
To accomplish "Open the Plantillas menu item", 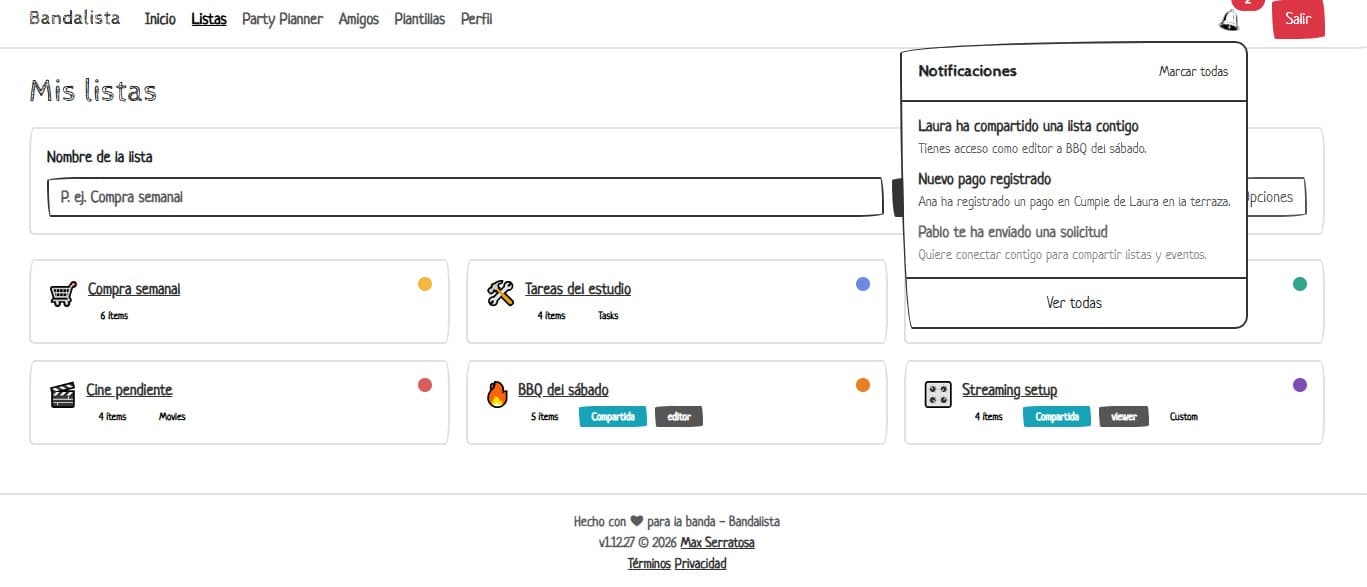I will click(x=419, y=19).
